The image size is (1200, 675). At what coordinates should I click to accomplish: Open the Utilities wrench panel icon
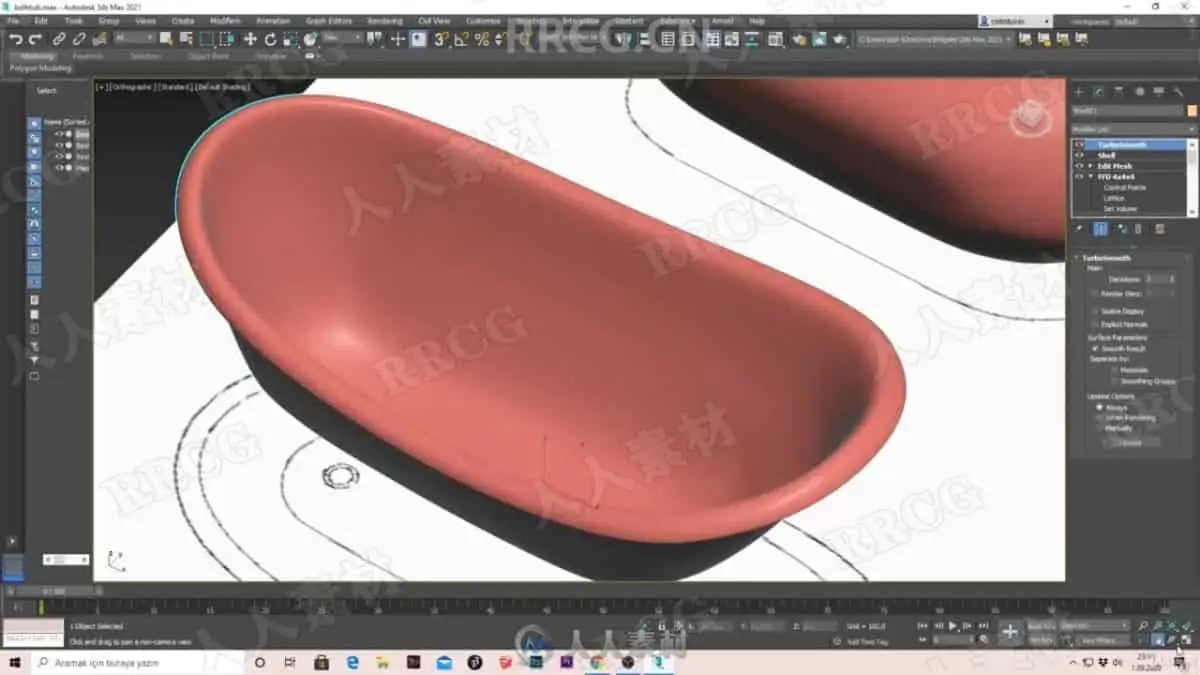[x=1179, y=92]
